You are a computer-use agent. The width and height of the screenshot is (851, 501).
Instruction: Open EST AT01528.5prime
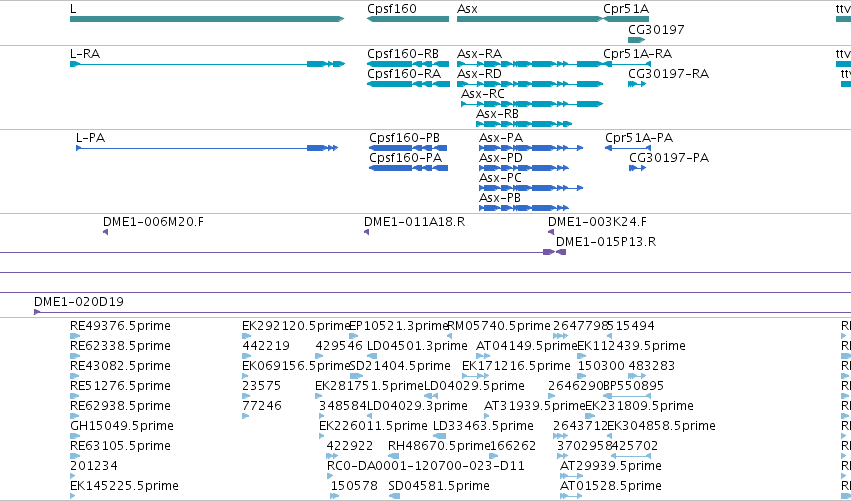click(571, 496)
